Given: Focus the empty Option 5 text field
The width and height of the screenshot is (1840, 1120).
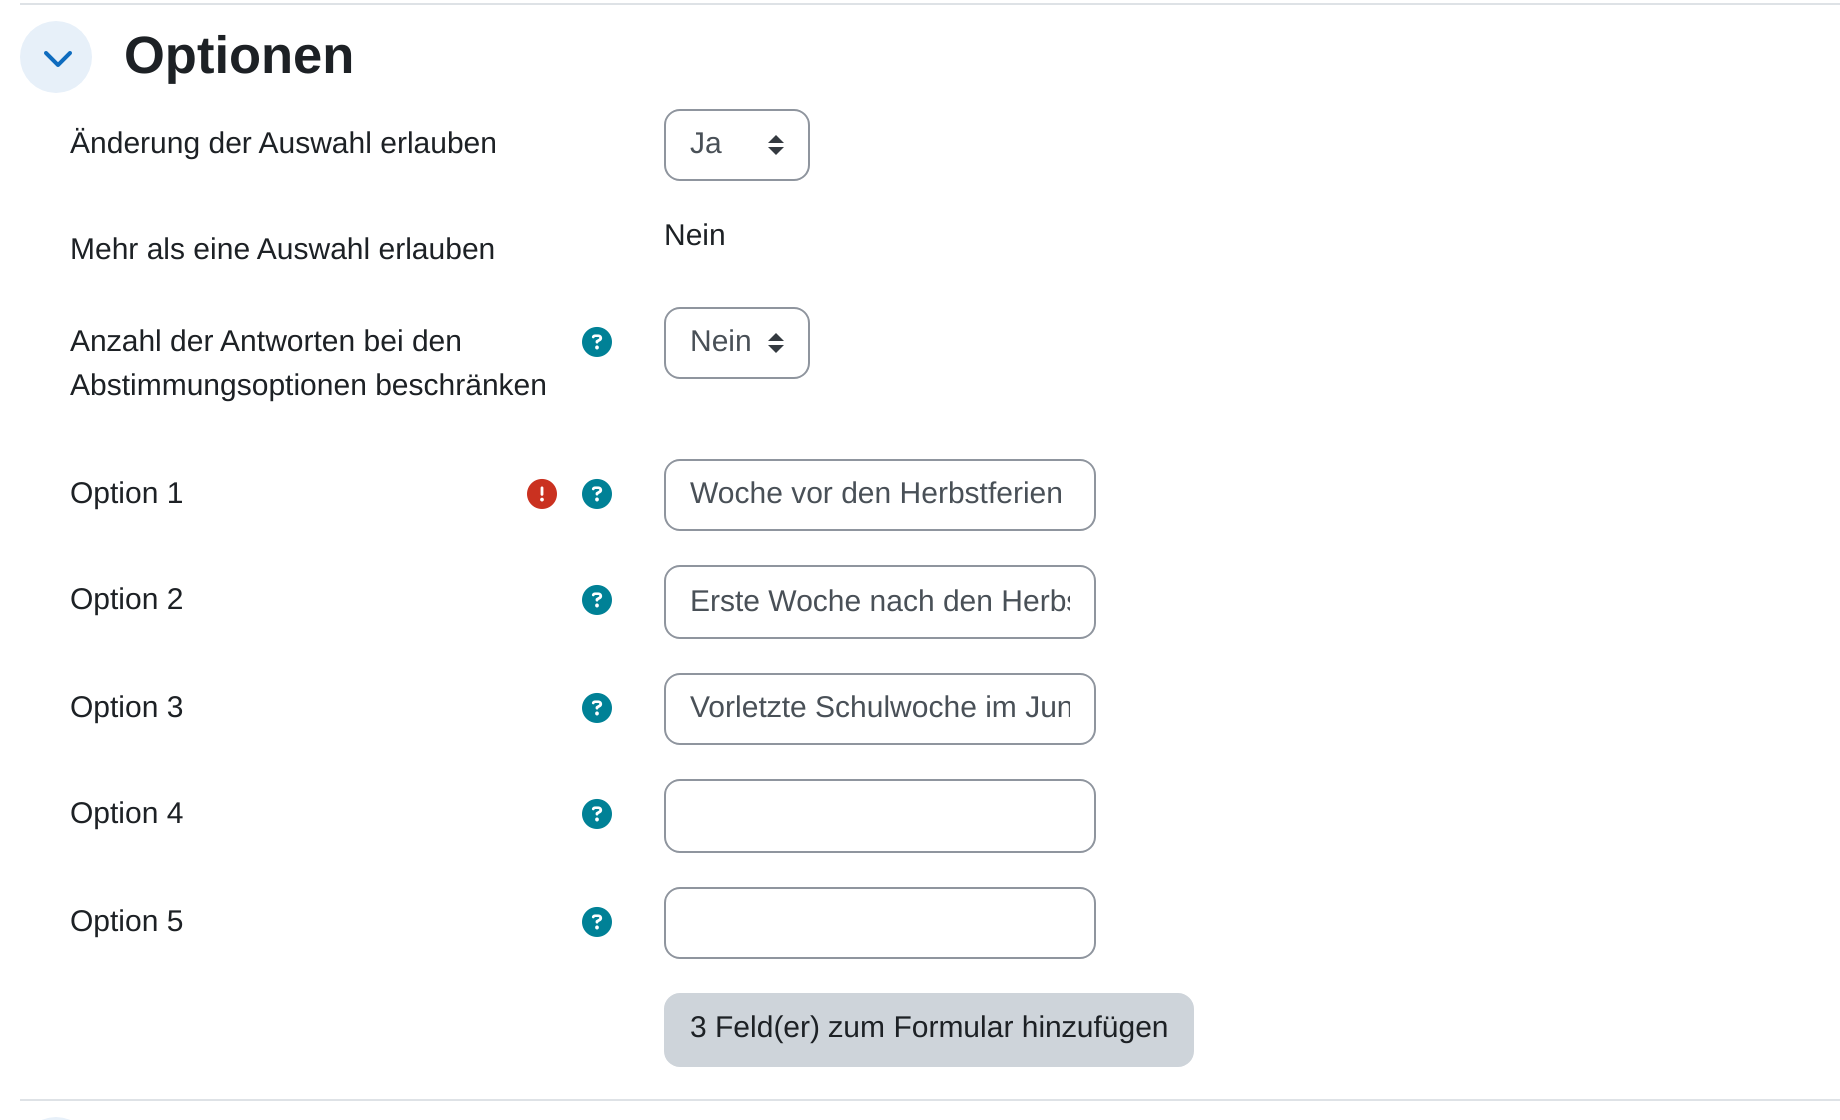Looking at the screenshot, I should tap(879, 923).
